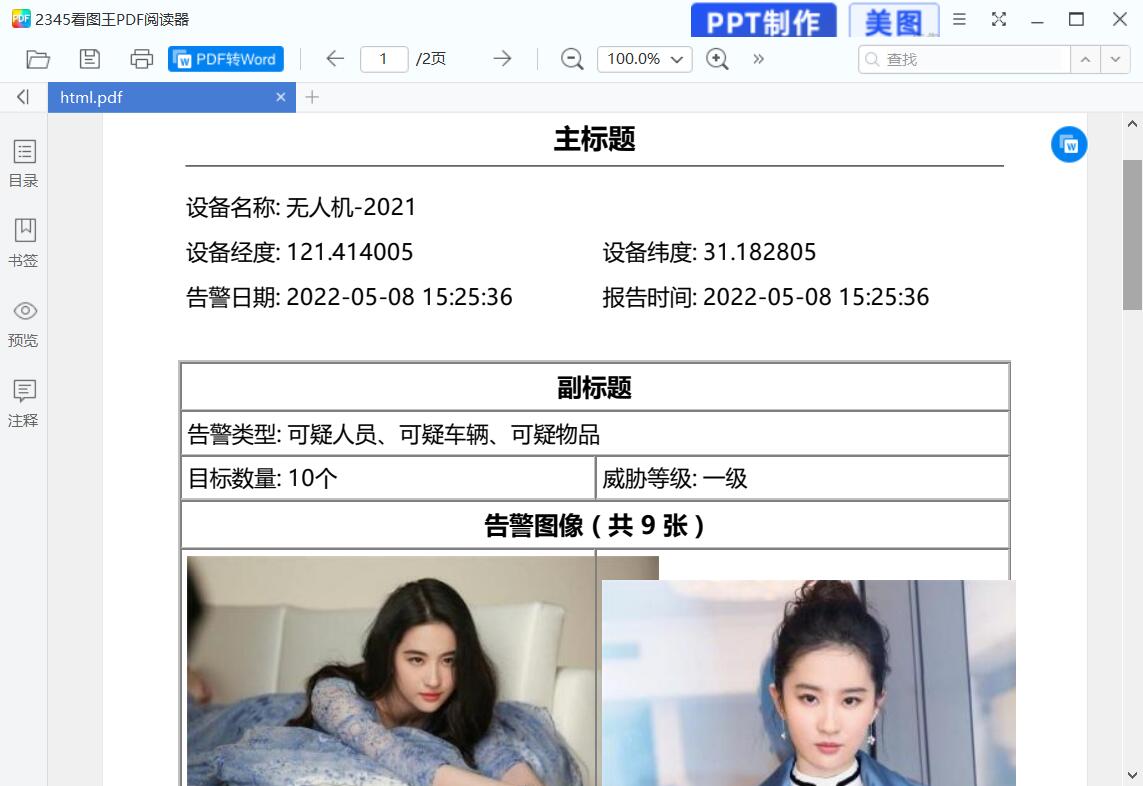Click the floating blue convert-to-Word icon

point(1069,145)
